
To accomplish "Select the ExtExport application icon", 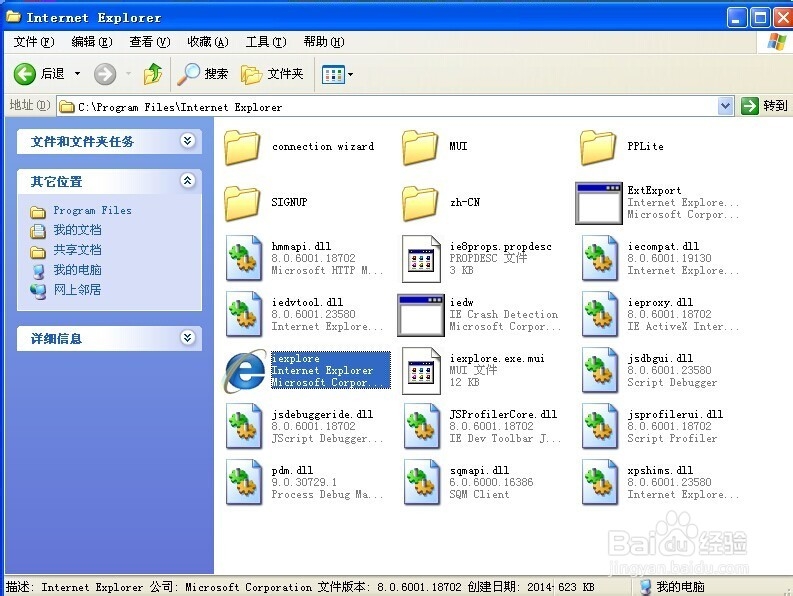I will [x=599, y=203].
